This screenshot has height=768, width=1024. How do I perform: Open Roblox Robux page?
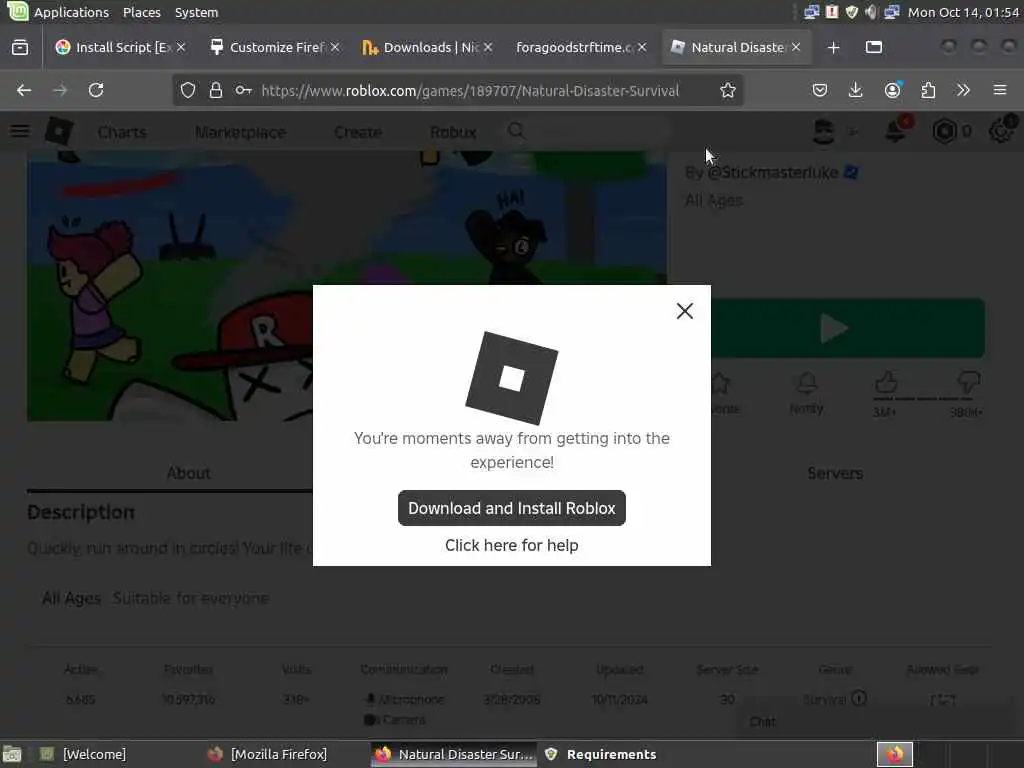[453, 133]
